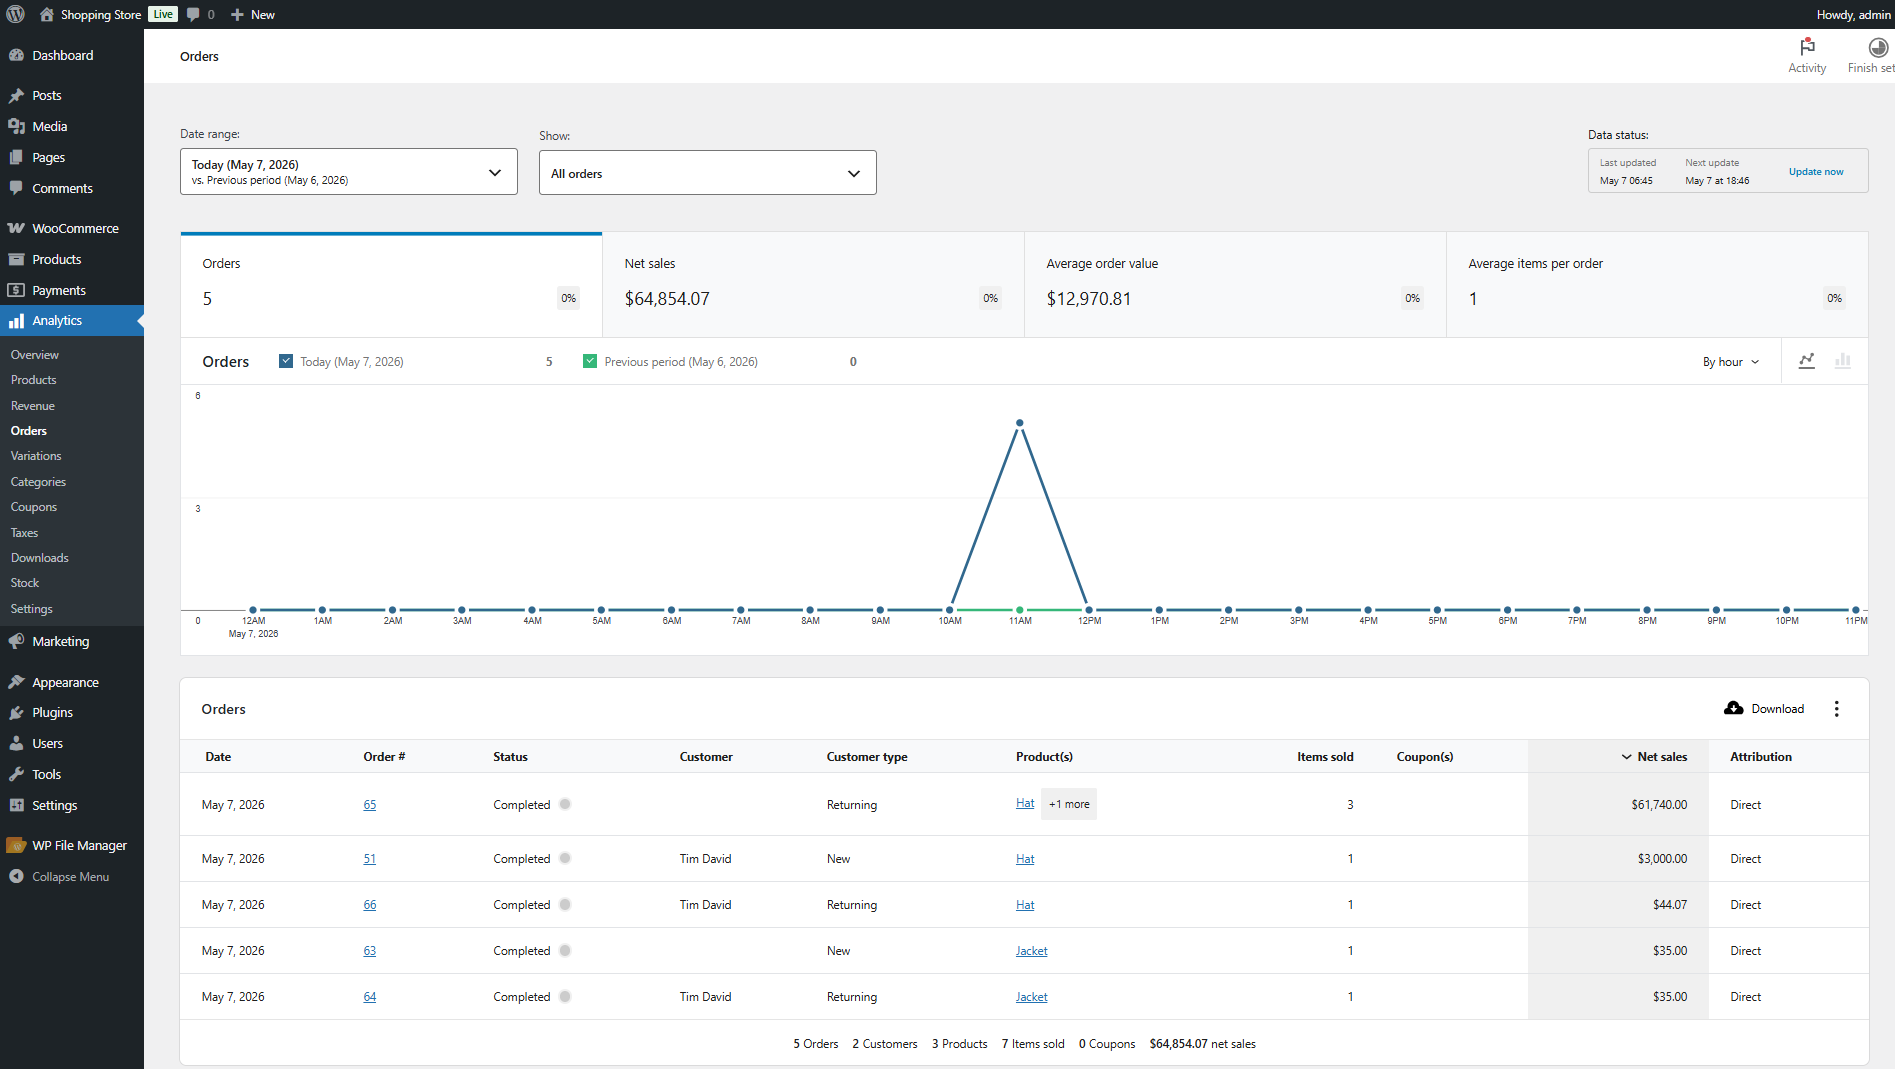Switch to bar chart view icon
The image size is (1895, 1069).
coord(1842,361)
